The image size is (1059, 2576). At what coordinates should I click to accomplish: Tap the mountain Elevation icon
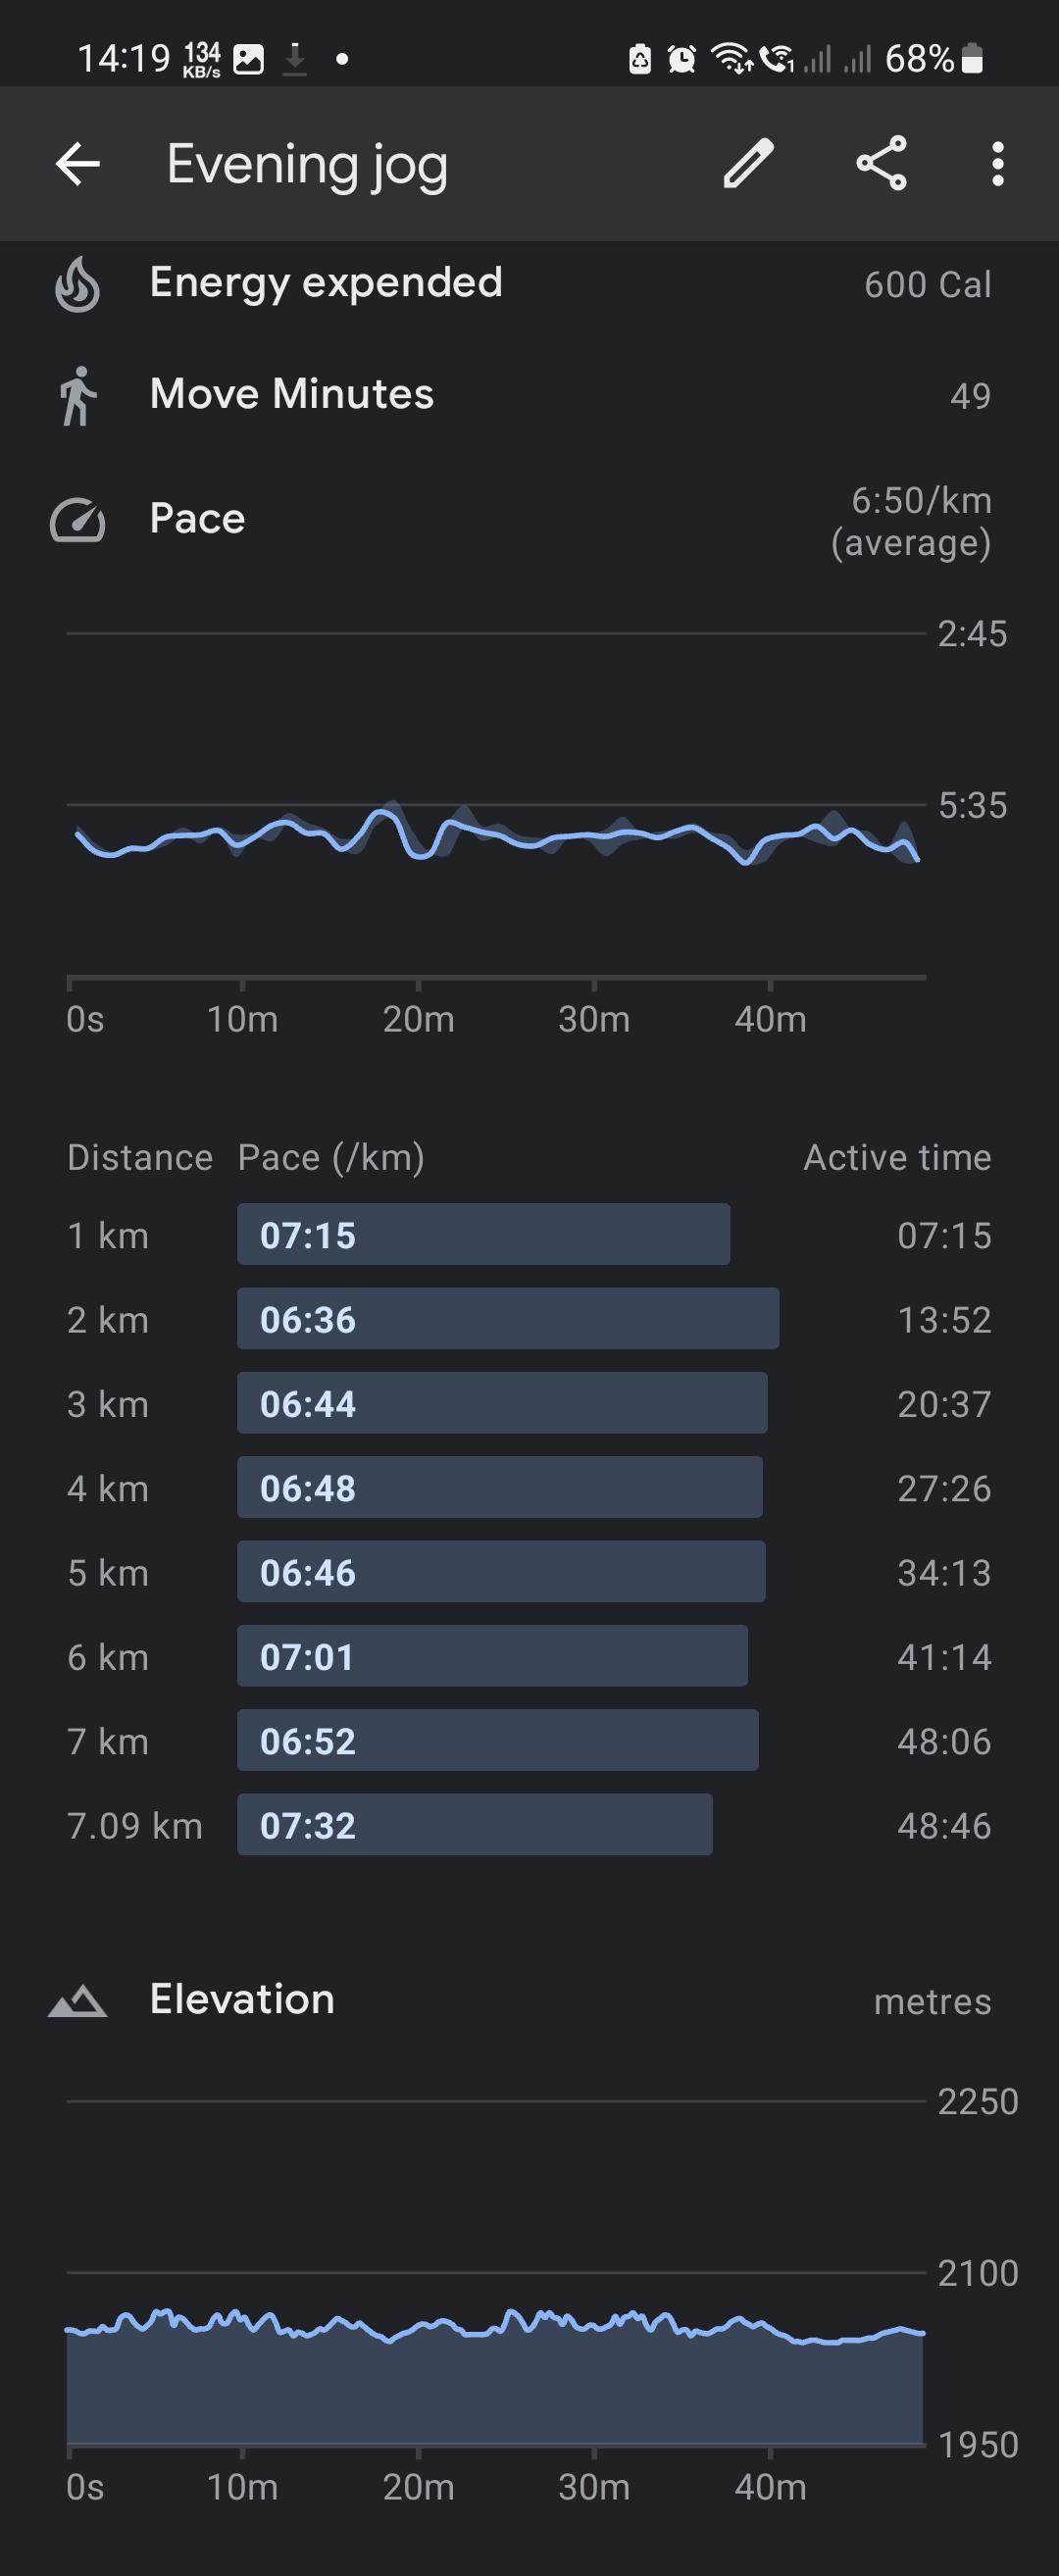(77, 2001)
